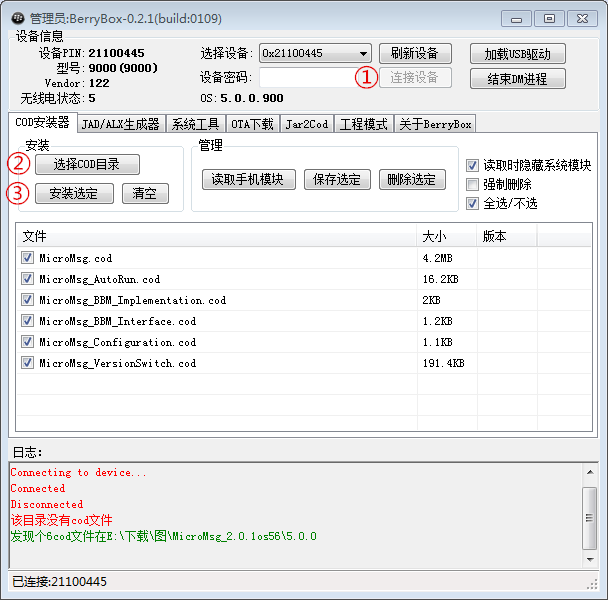
Task: Focus the 设备密码 password field
Action: click(308, 78)
